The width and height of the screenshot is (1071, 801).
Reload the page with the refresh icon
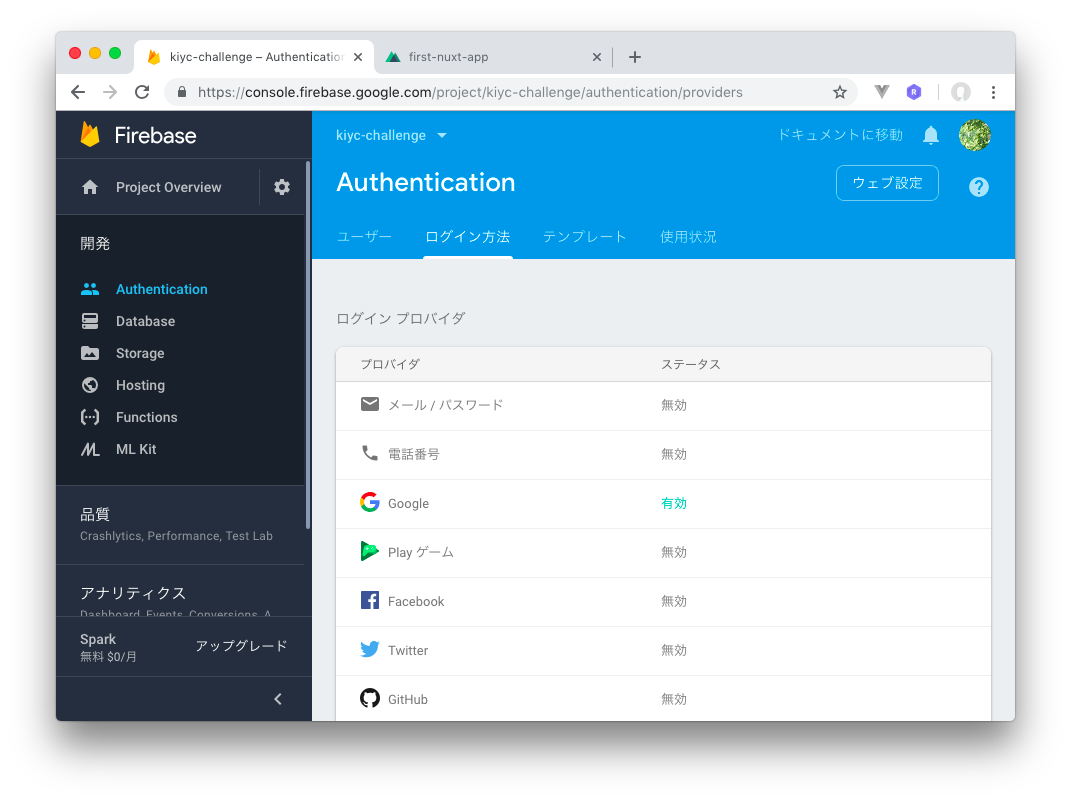click(142, 92)
